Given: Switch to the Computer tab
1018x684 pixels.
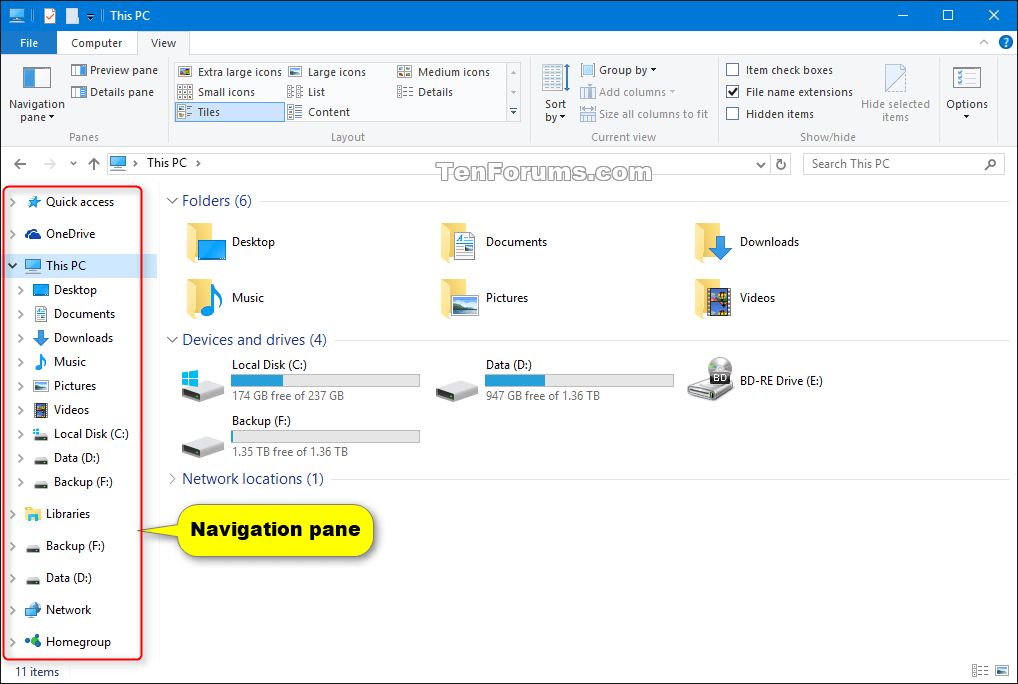Looking at the screenshot, I should point(96,43).
